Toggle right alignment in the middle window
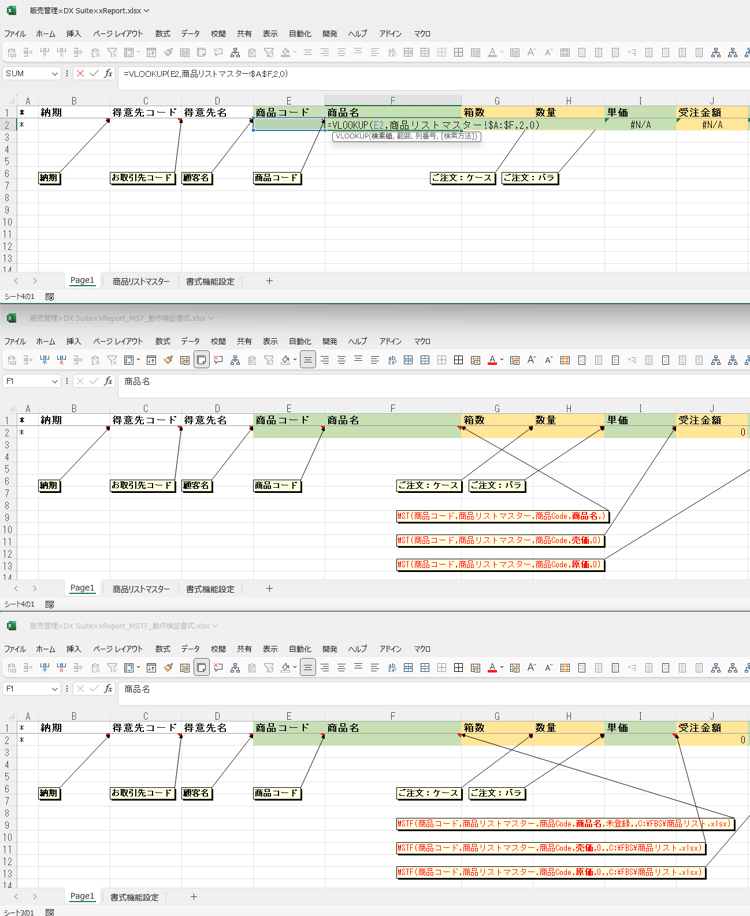The height and width of the screenshot is (916, 750). [x=325, y=360]
